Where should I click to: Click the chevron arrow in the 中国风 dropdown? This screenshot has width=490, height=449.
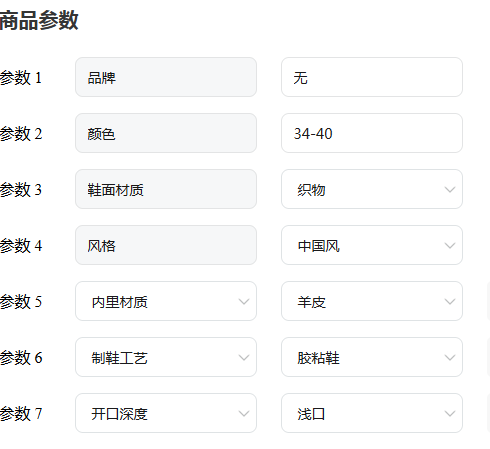[x=450, y=246]
